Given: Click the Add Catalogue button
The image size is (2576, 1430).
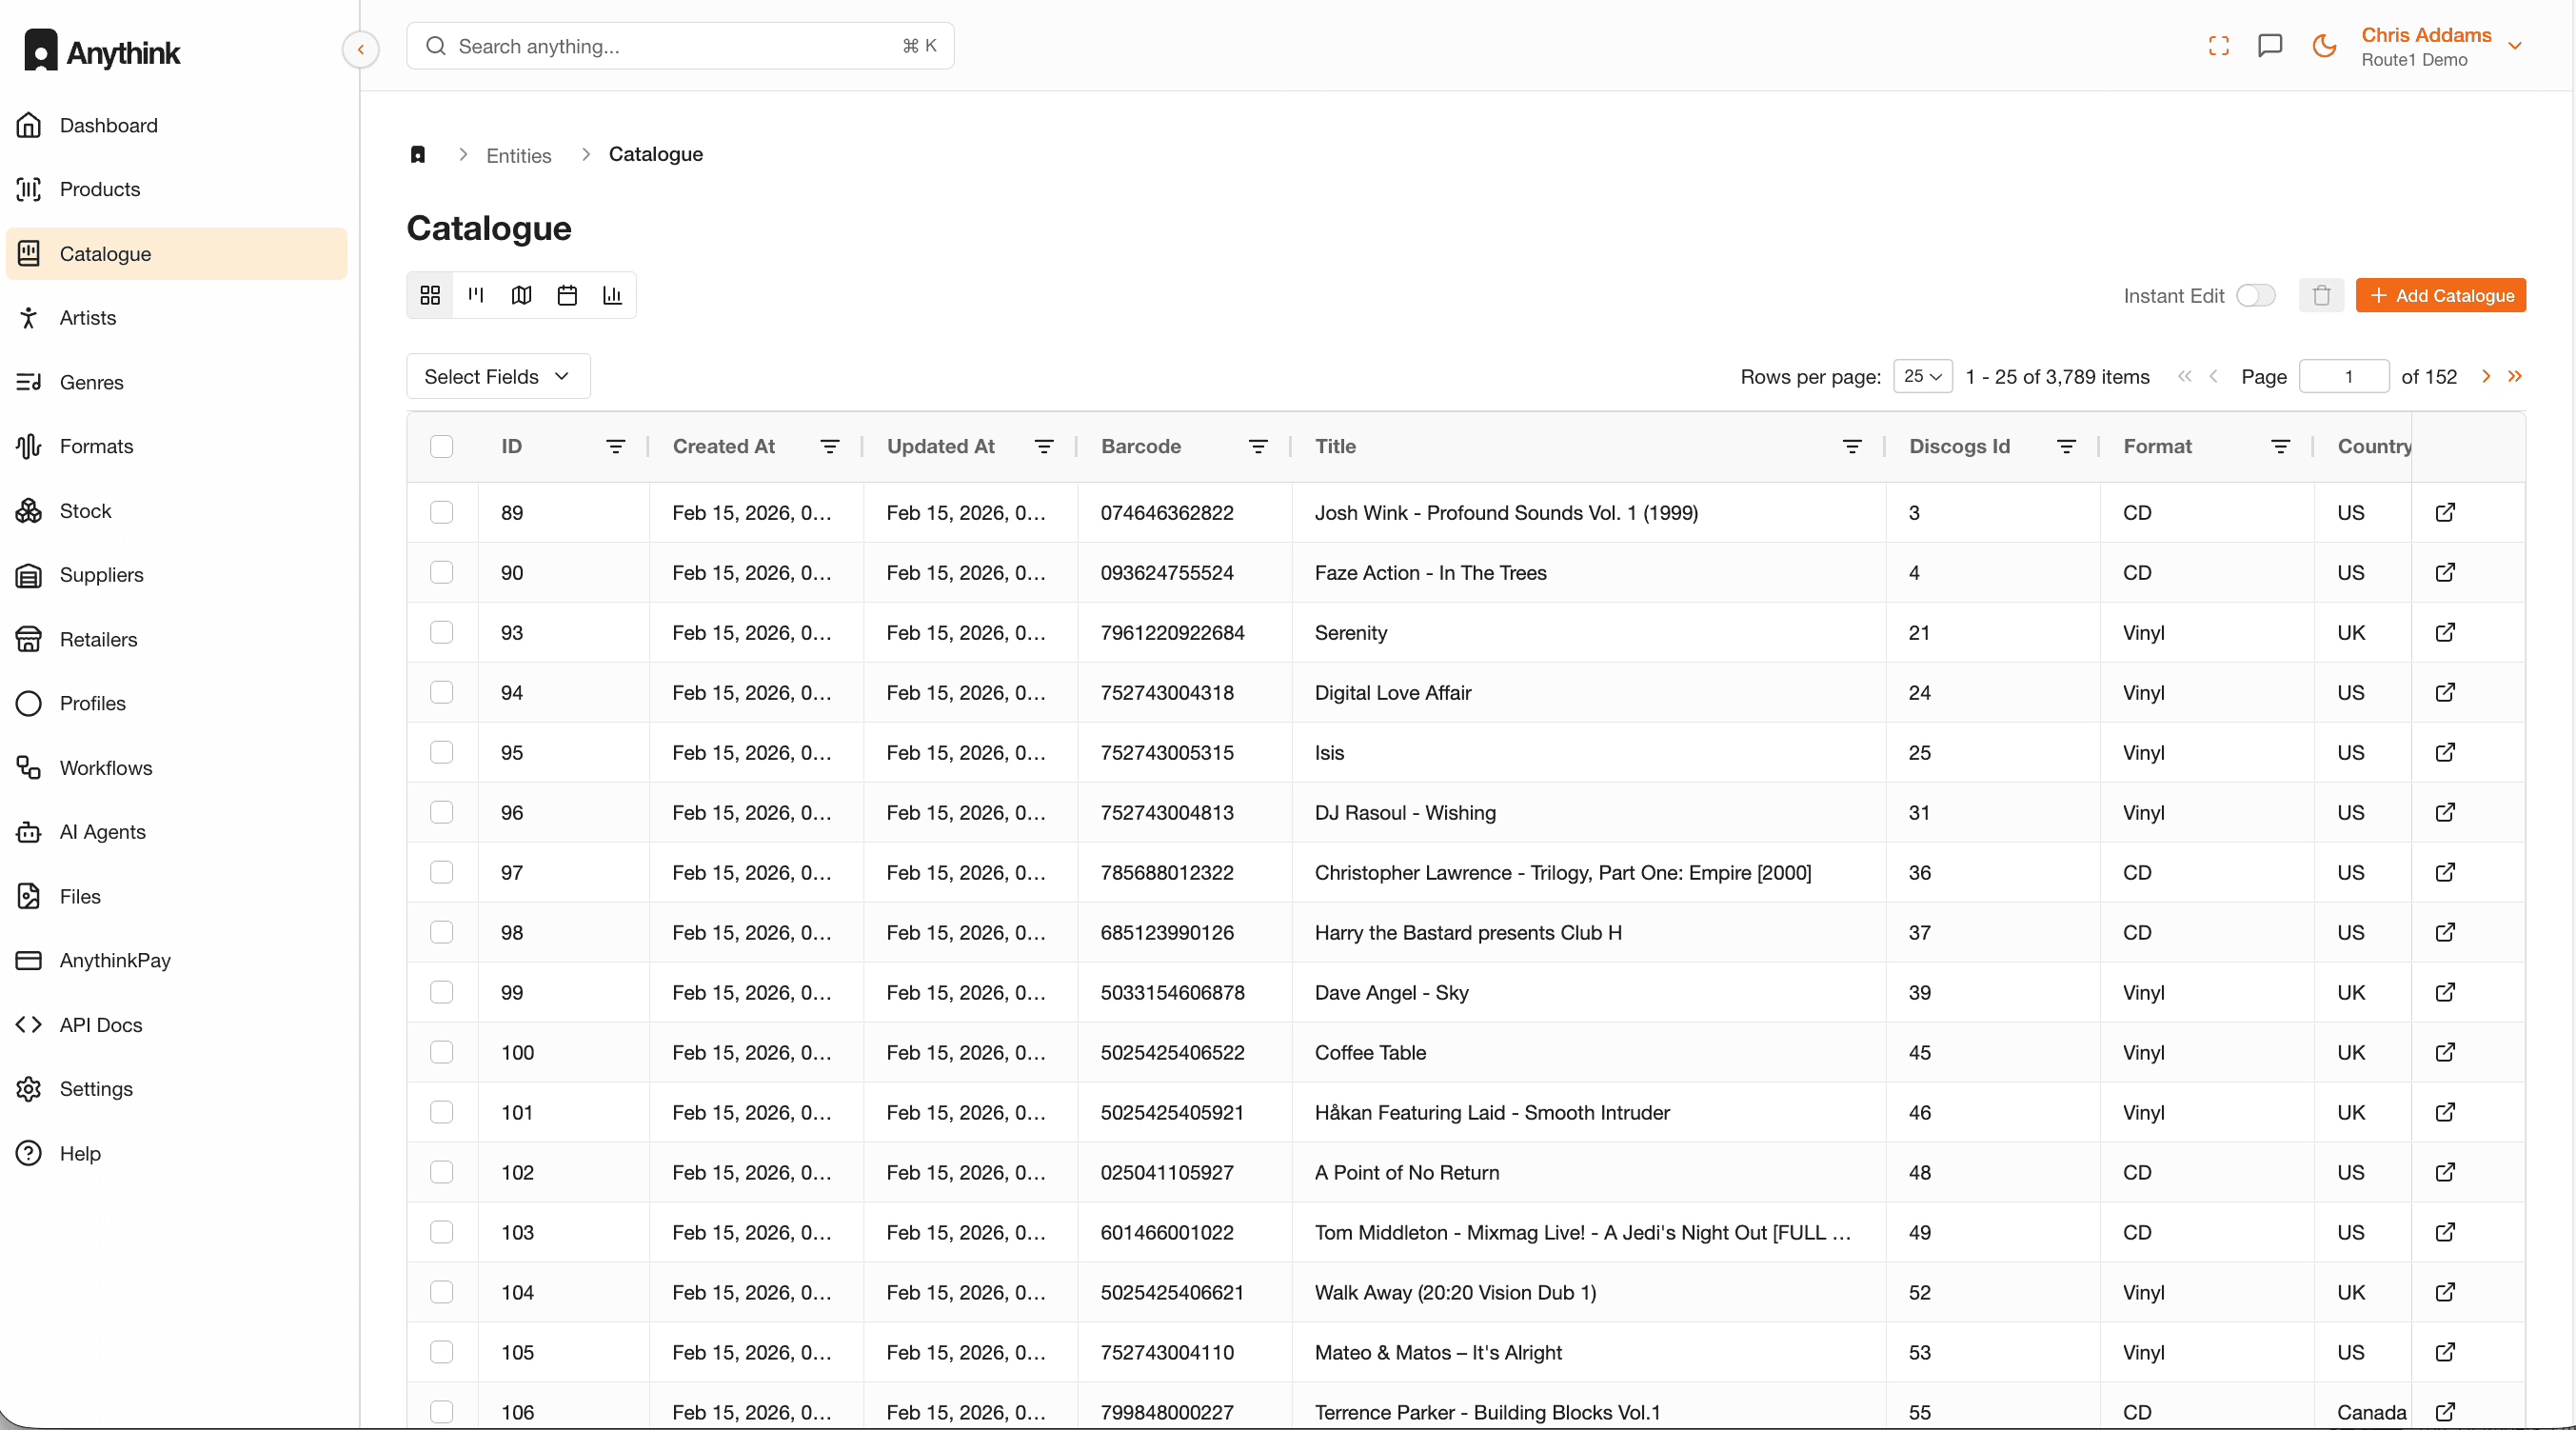Looking at the screenshot, I should [2441, 295].
